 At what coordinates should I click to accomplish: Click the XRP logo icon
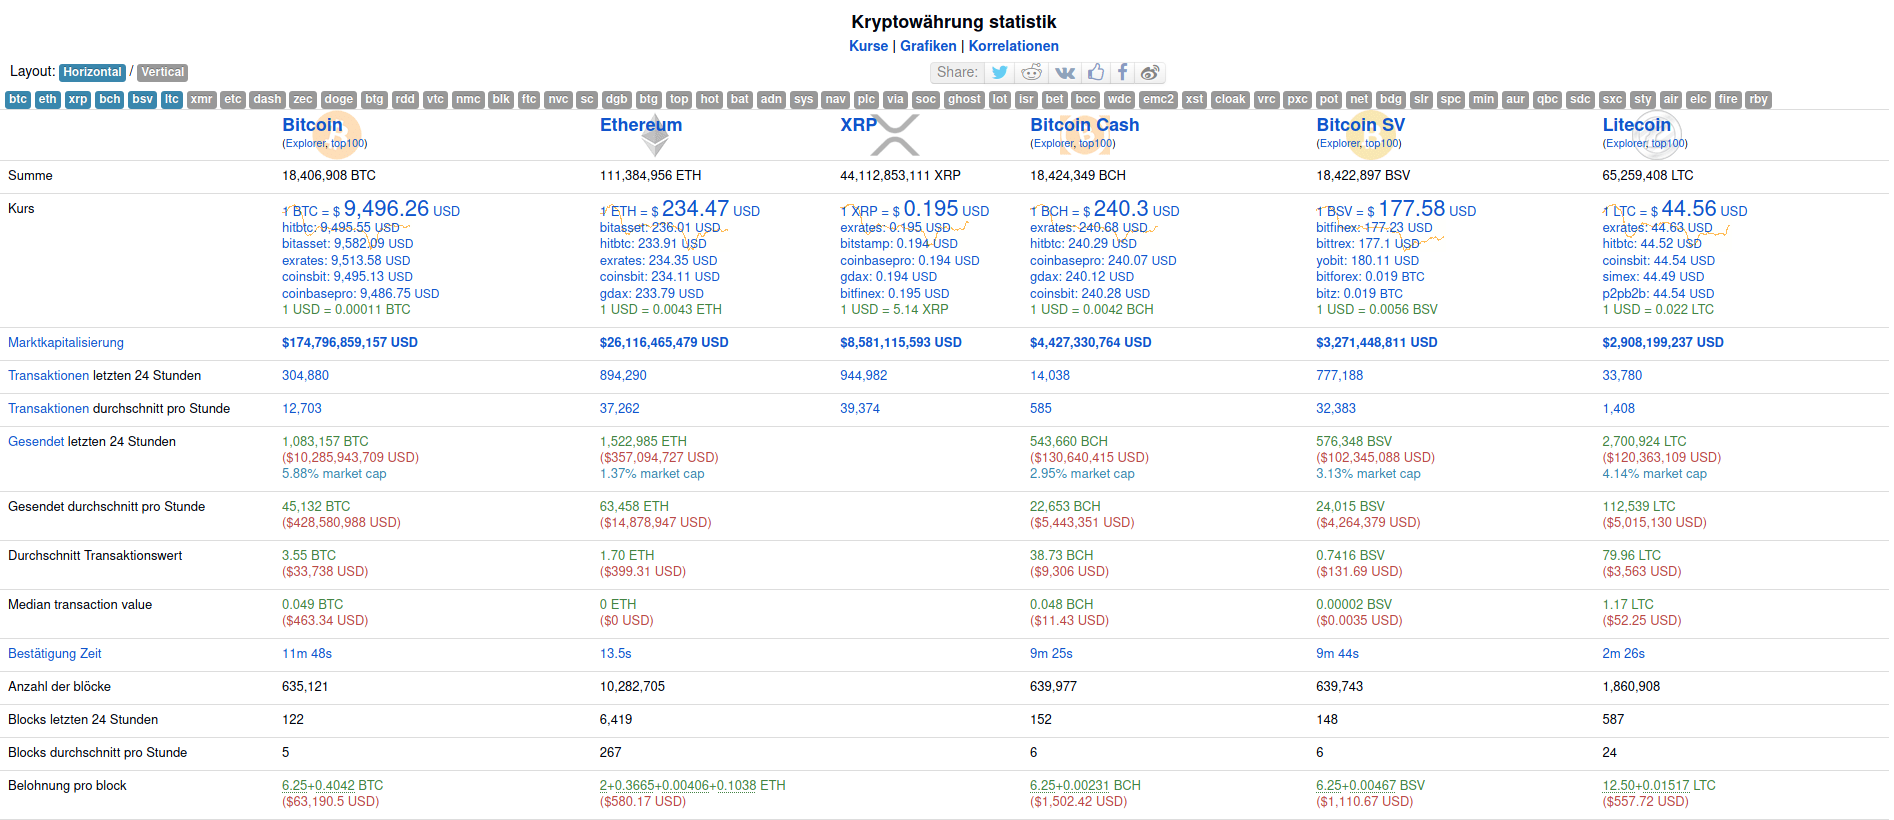tap(894, 135)
